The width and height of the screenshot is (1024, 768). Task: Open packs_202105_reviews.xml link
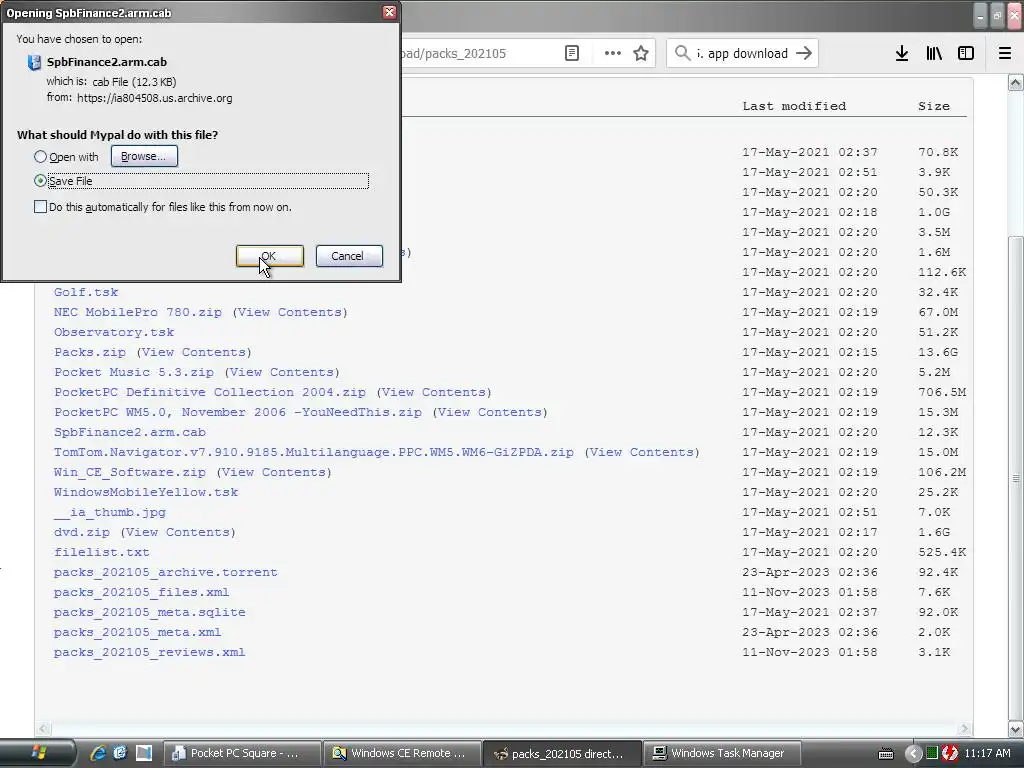[150, 652]
